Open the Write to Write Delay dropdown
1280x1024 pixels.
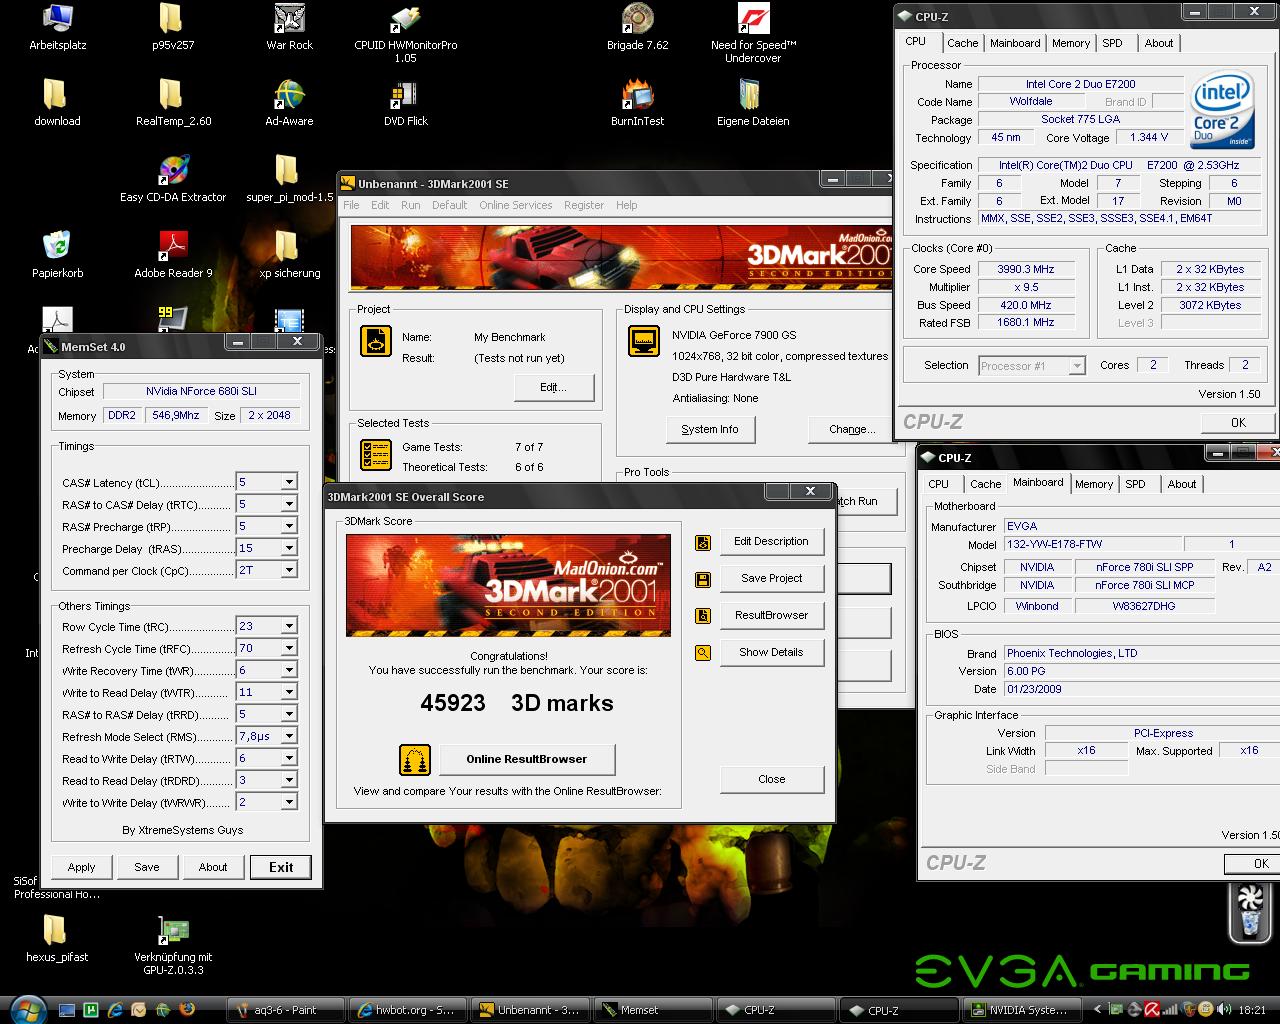[288, 802]
